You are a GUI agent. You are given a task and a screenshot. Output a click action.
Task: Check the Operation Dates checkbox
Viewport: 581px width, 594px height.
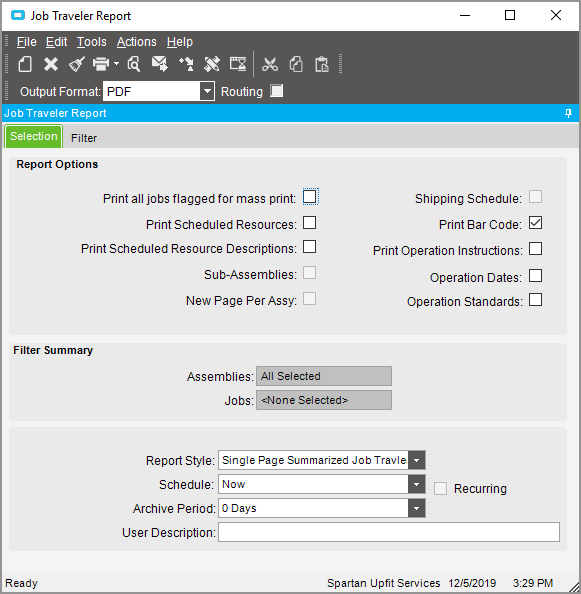[x=535, y=276]
